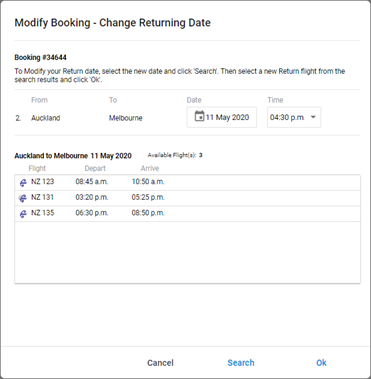Choose flight NZ 131 departing 03:20 p.m.
The width and height of the screenshot is (371, 379).
pyautogui.click(x=187, y=198)
